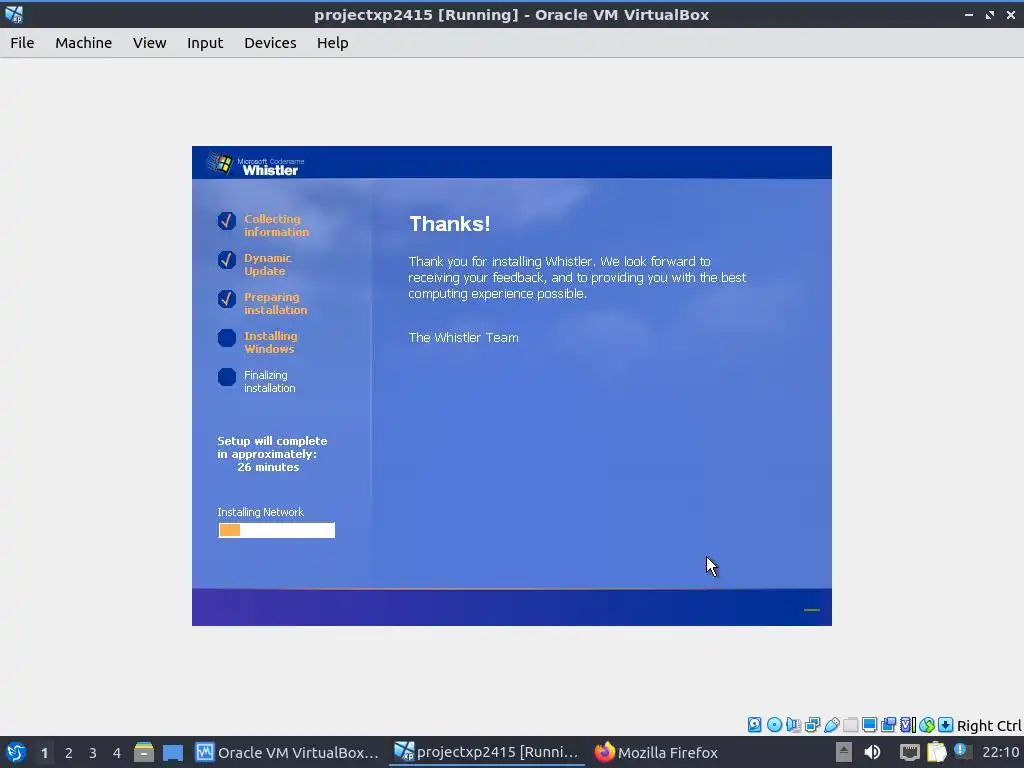Minimize the VirtualBox VM window
Screen dimensions: 1024x768
tap(968, 14)
